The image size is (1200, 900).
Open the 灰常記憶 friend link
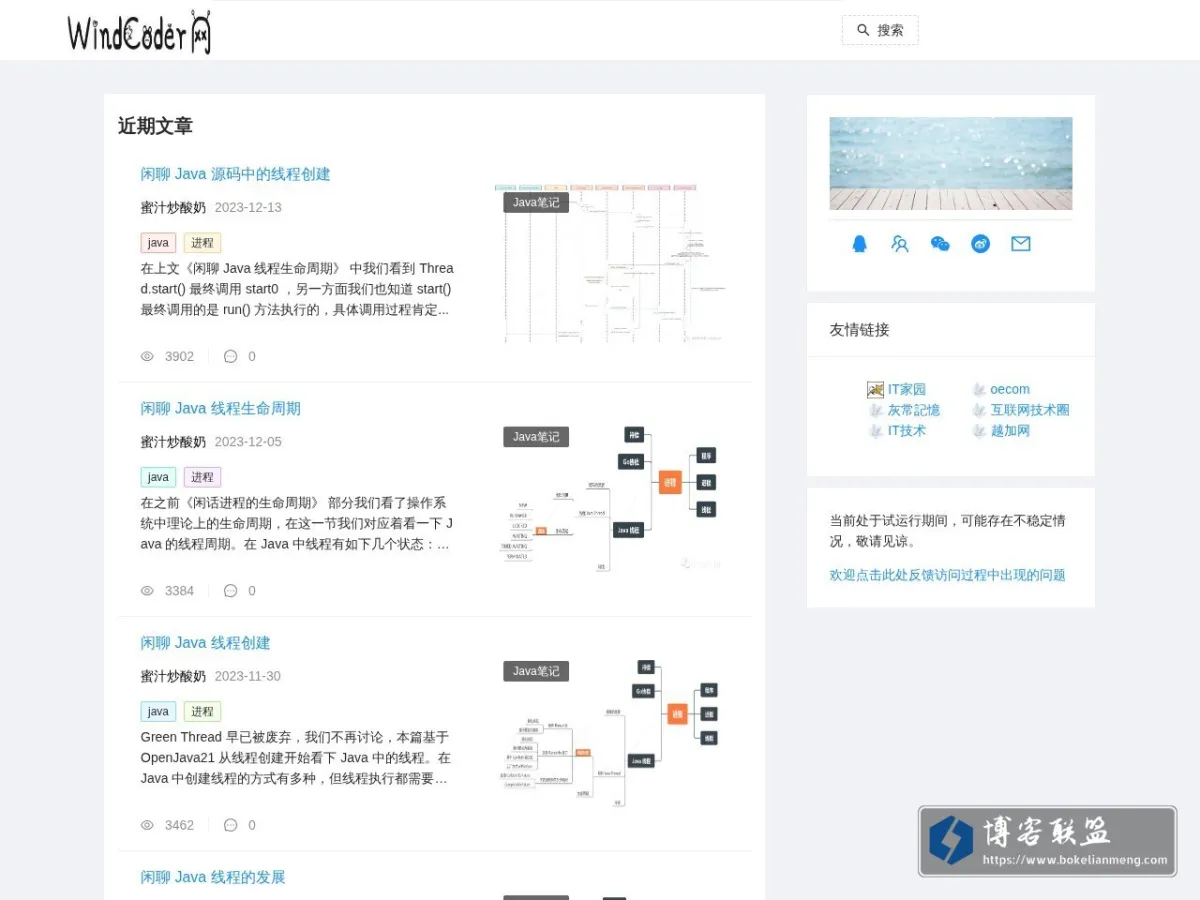click(x=914, y=410)
